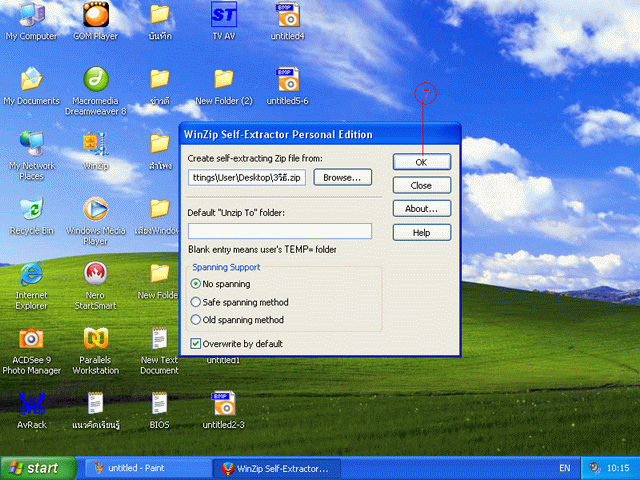Click the Help button
The width and height of the screenshot is (640, 480).
tap(422, 232)
